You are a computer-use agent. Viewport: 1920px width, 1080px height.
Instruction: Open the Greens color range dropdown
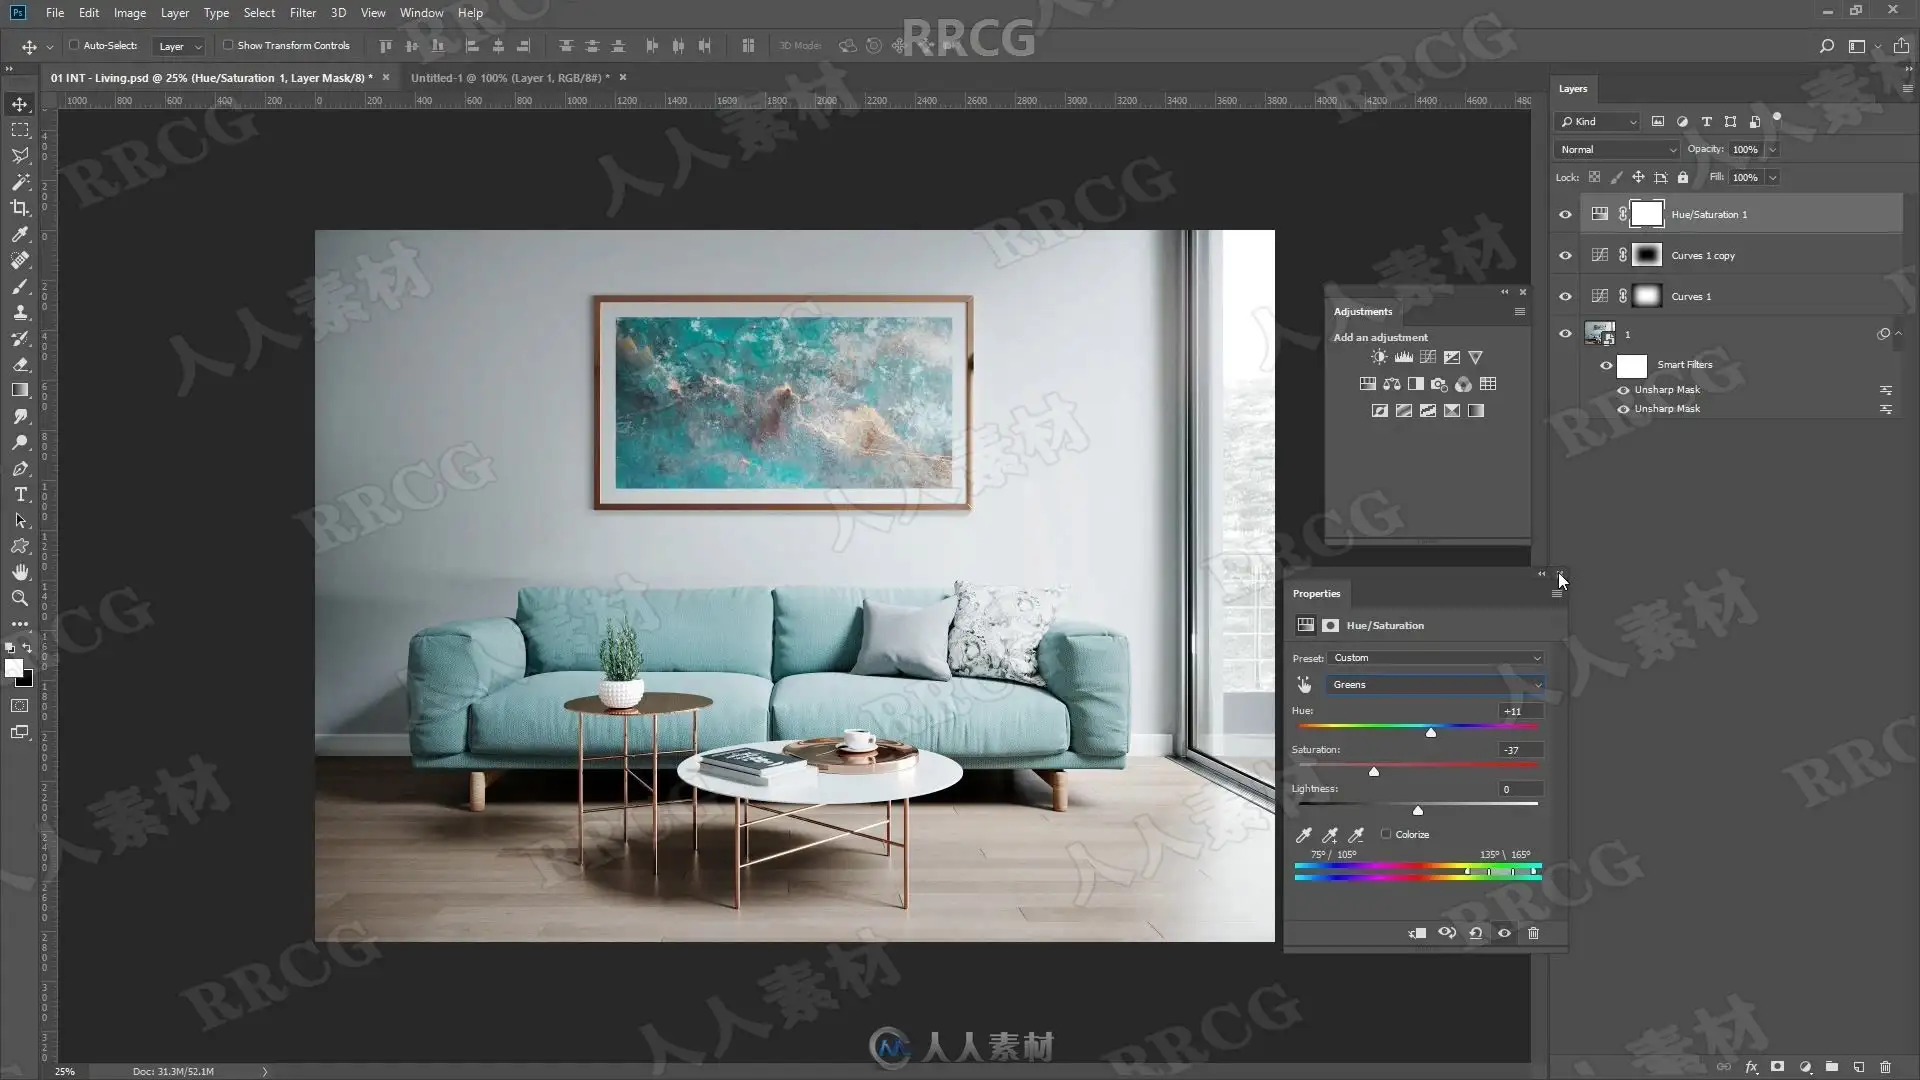(x=1436, y=685)
